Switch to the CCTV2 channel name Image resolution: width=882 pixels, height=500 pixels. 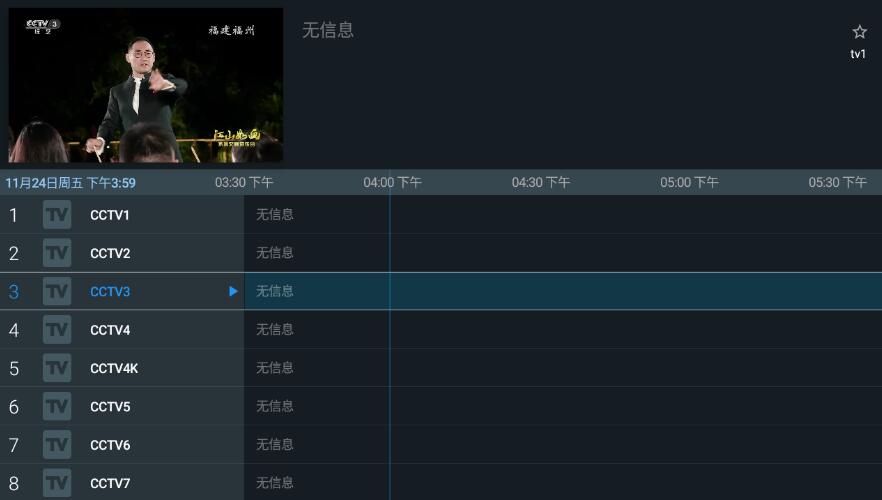[x=110, y=253]
